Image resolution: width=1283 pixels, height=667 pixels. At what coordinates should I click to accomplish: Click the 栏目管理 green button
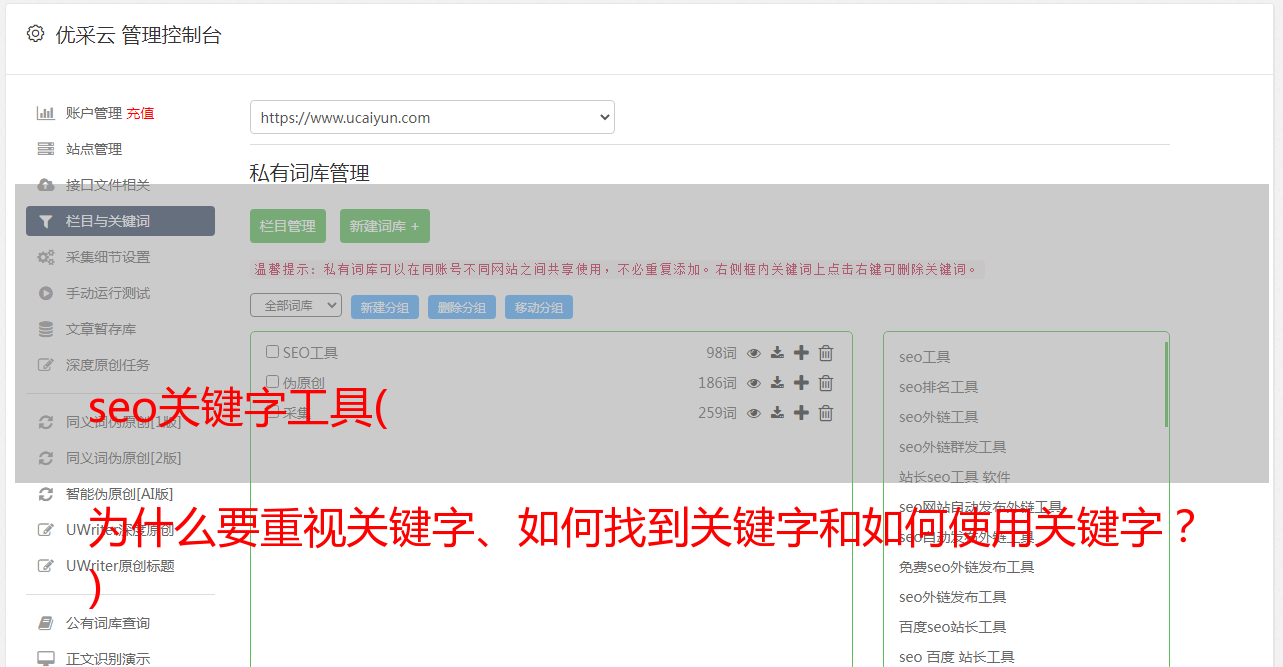288,226
